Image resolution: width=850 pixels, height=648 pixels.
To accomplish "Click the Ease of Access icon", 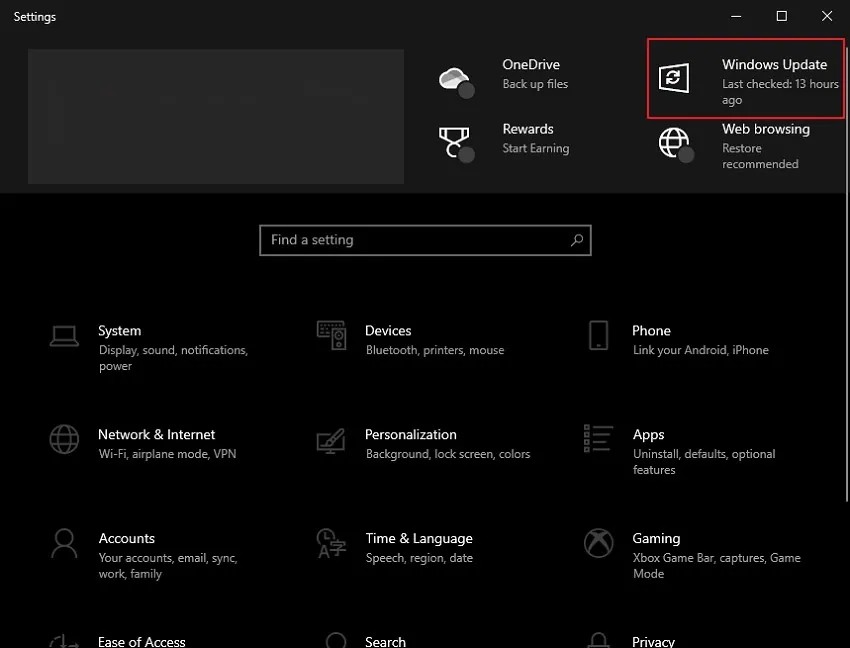I will coord(64,641).
